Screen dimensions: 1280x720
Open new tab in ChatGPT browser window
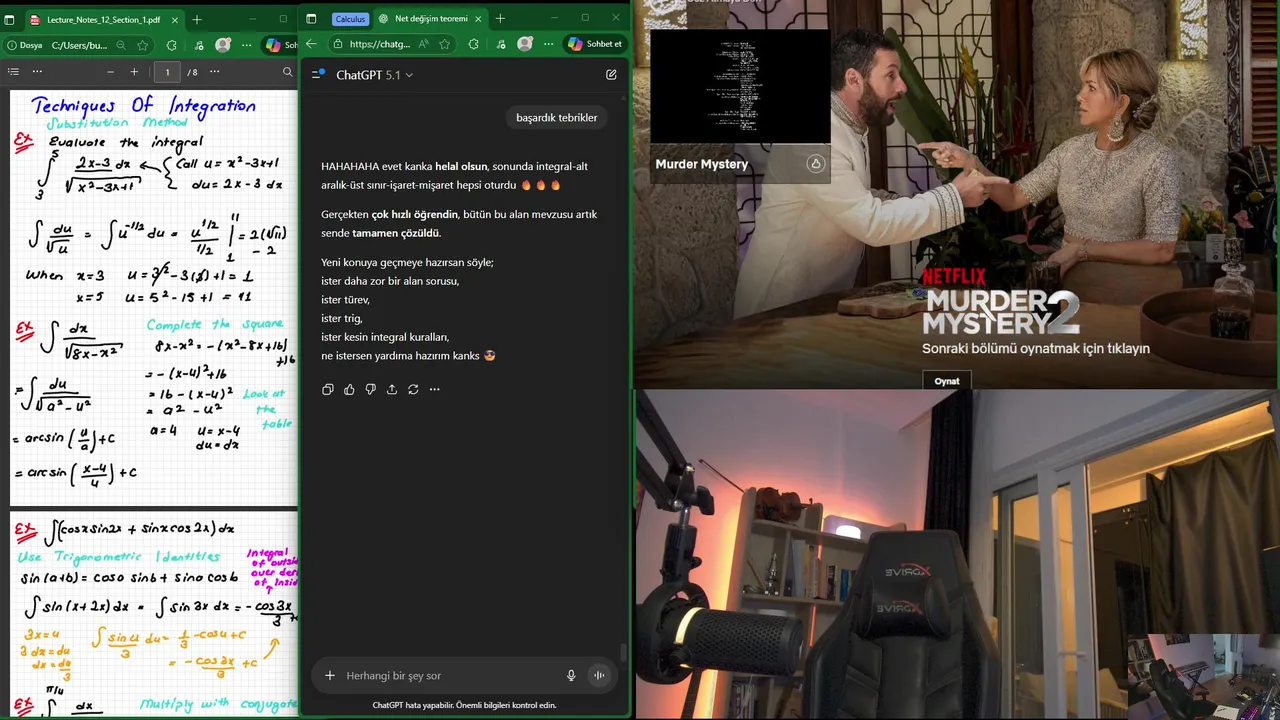500,19
